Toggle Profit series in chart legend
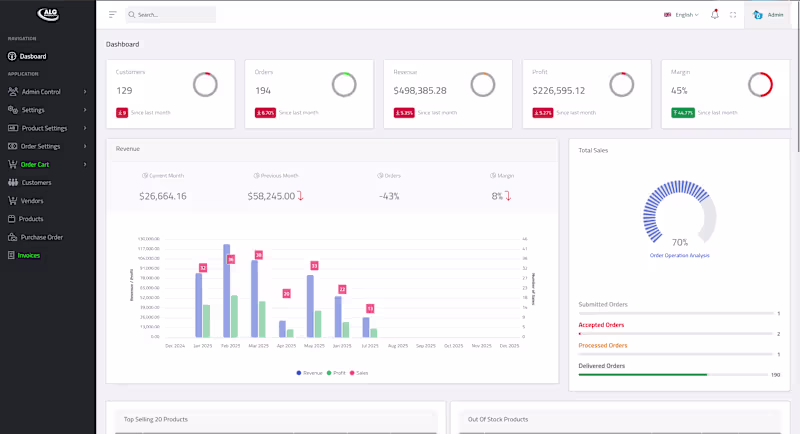Screen dimensions: 800x434 point(336,373)
